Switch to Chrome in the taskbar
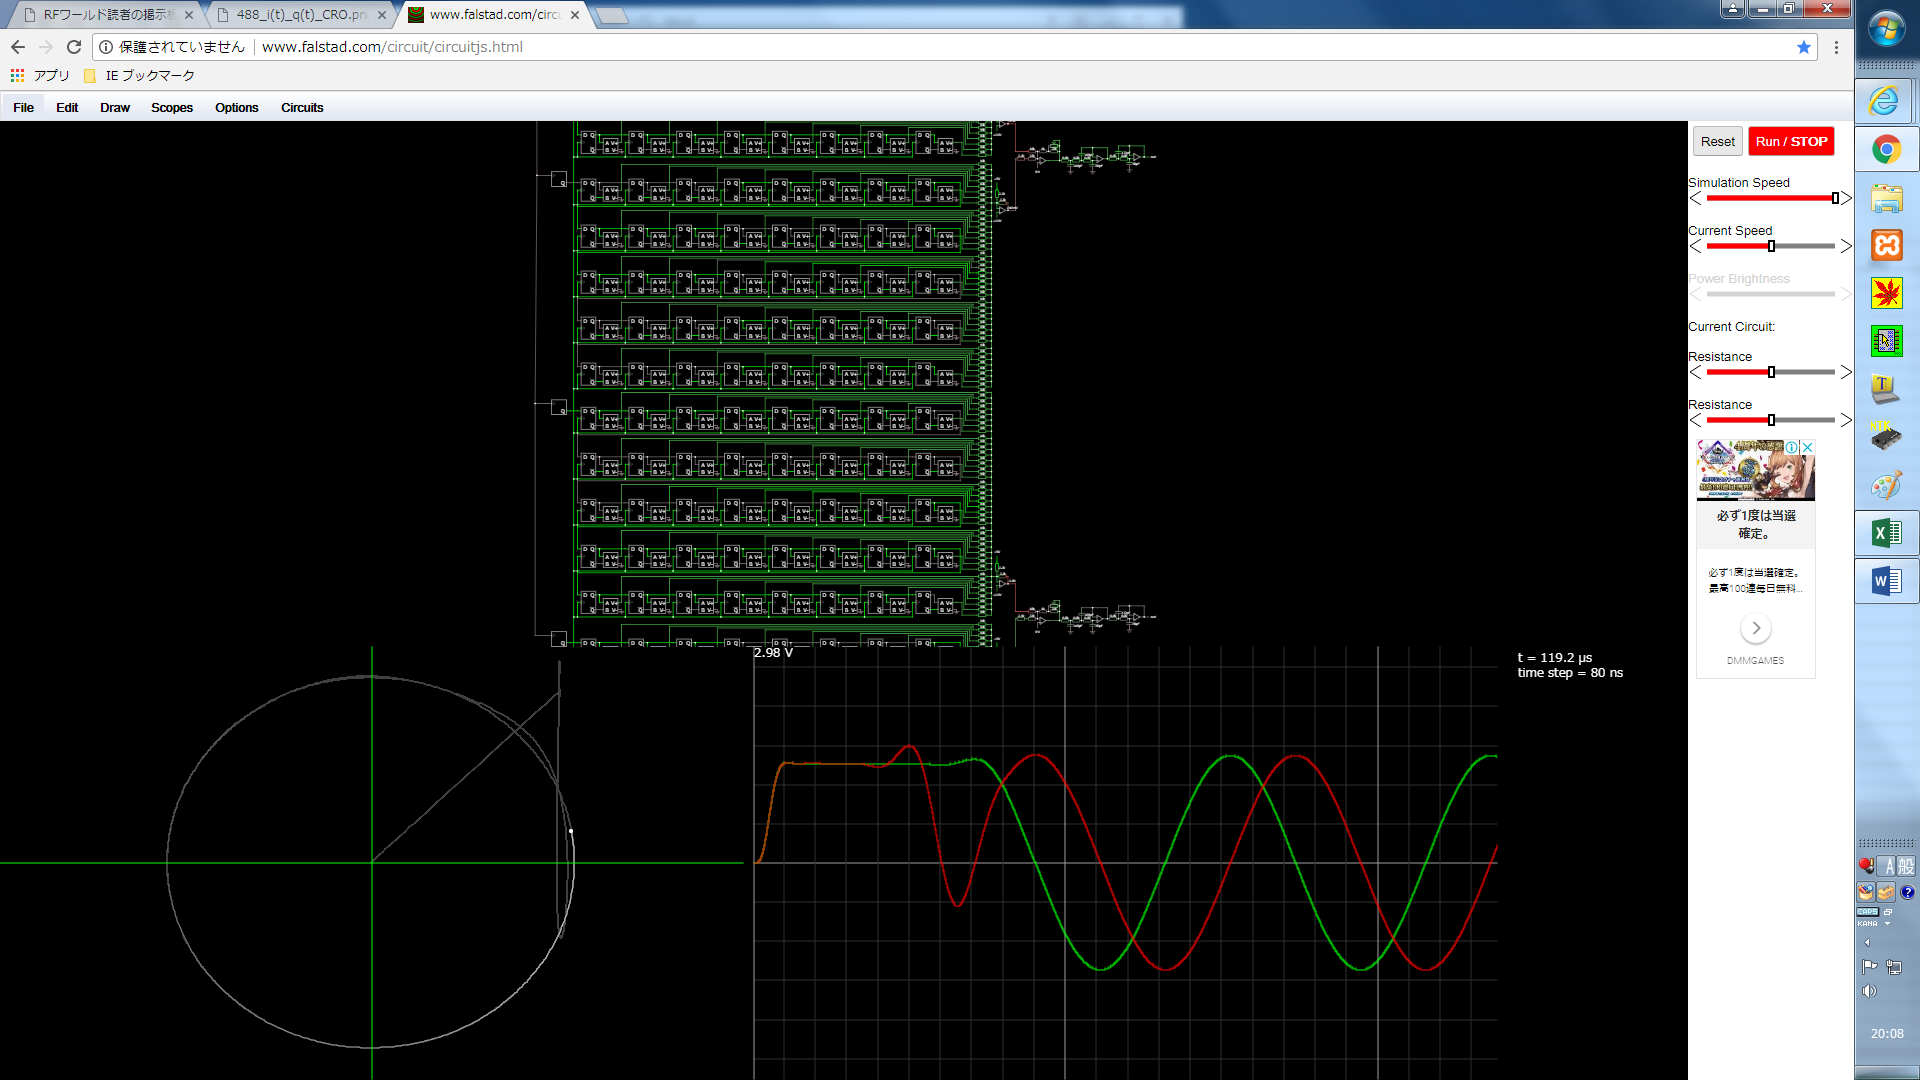Screen dimensions: 1920x1080 (1887, 150)
